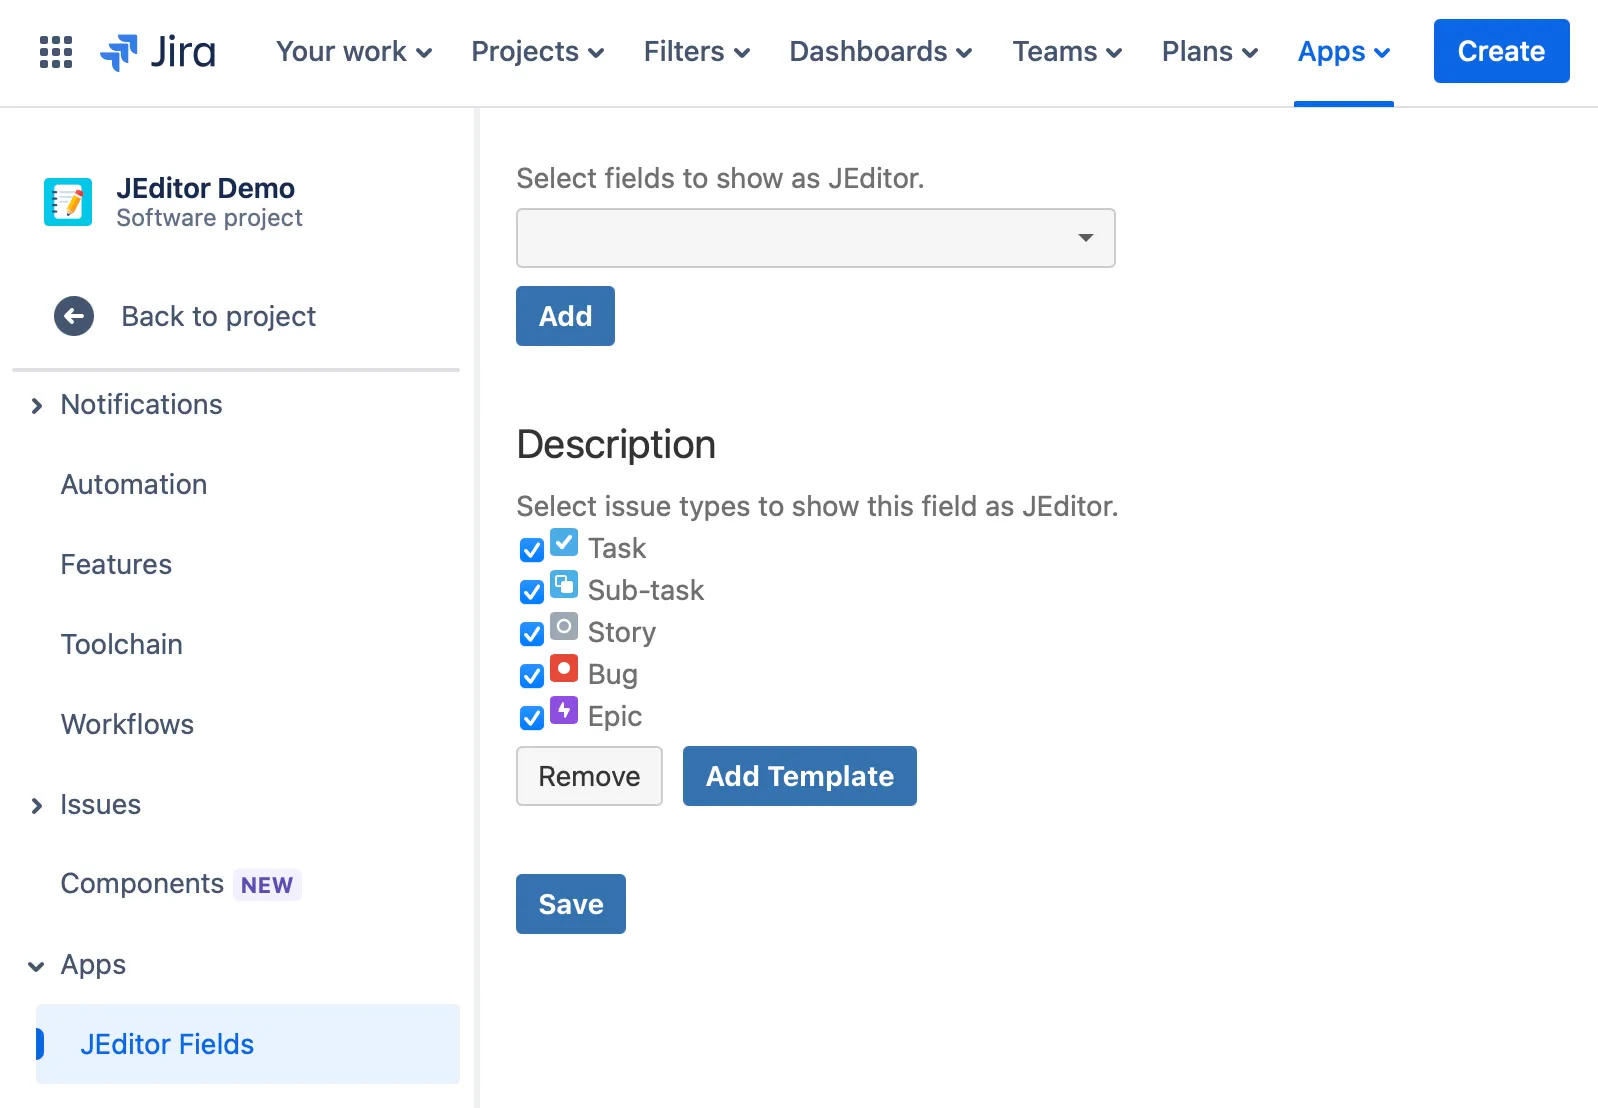Click the Epic label text
Viewport: 1598px width, 1108px height.
point(615,716)
